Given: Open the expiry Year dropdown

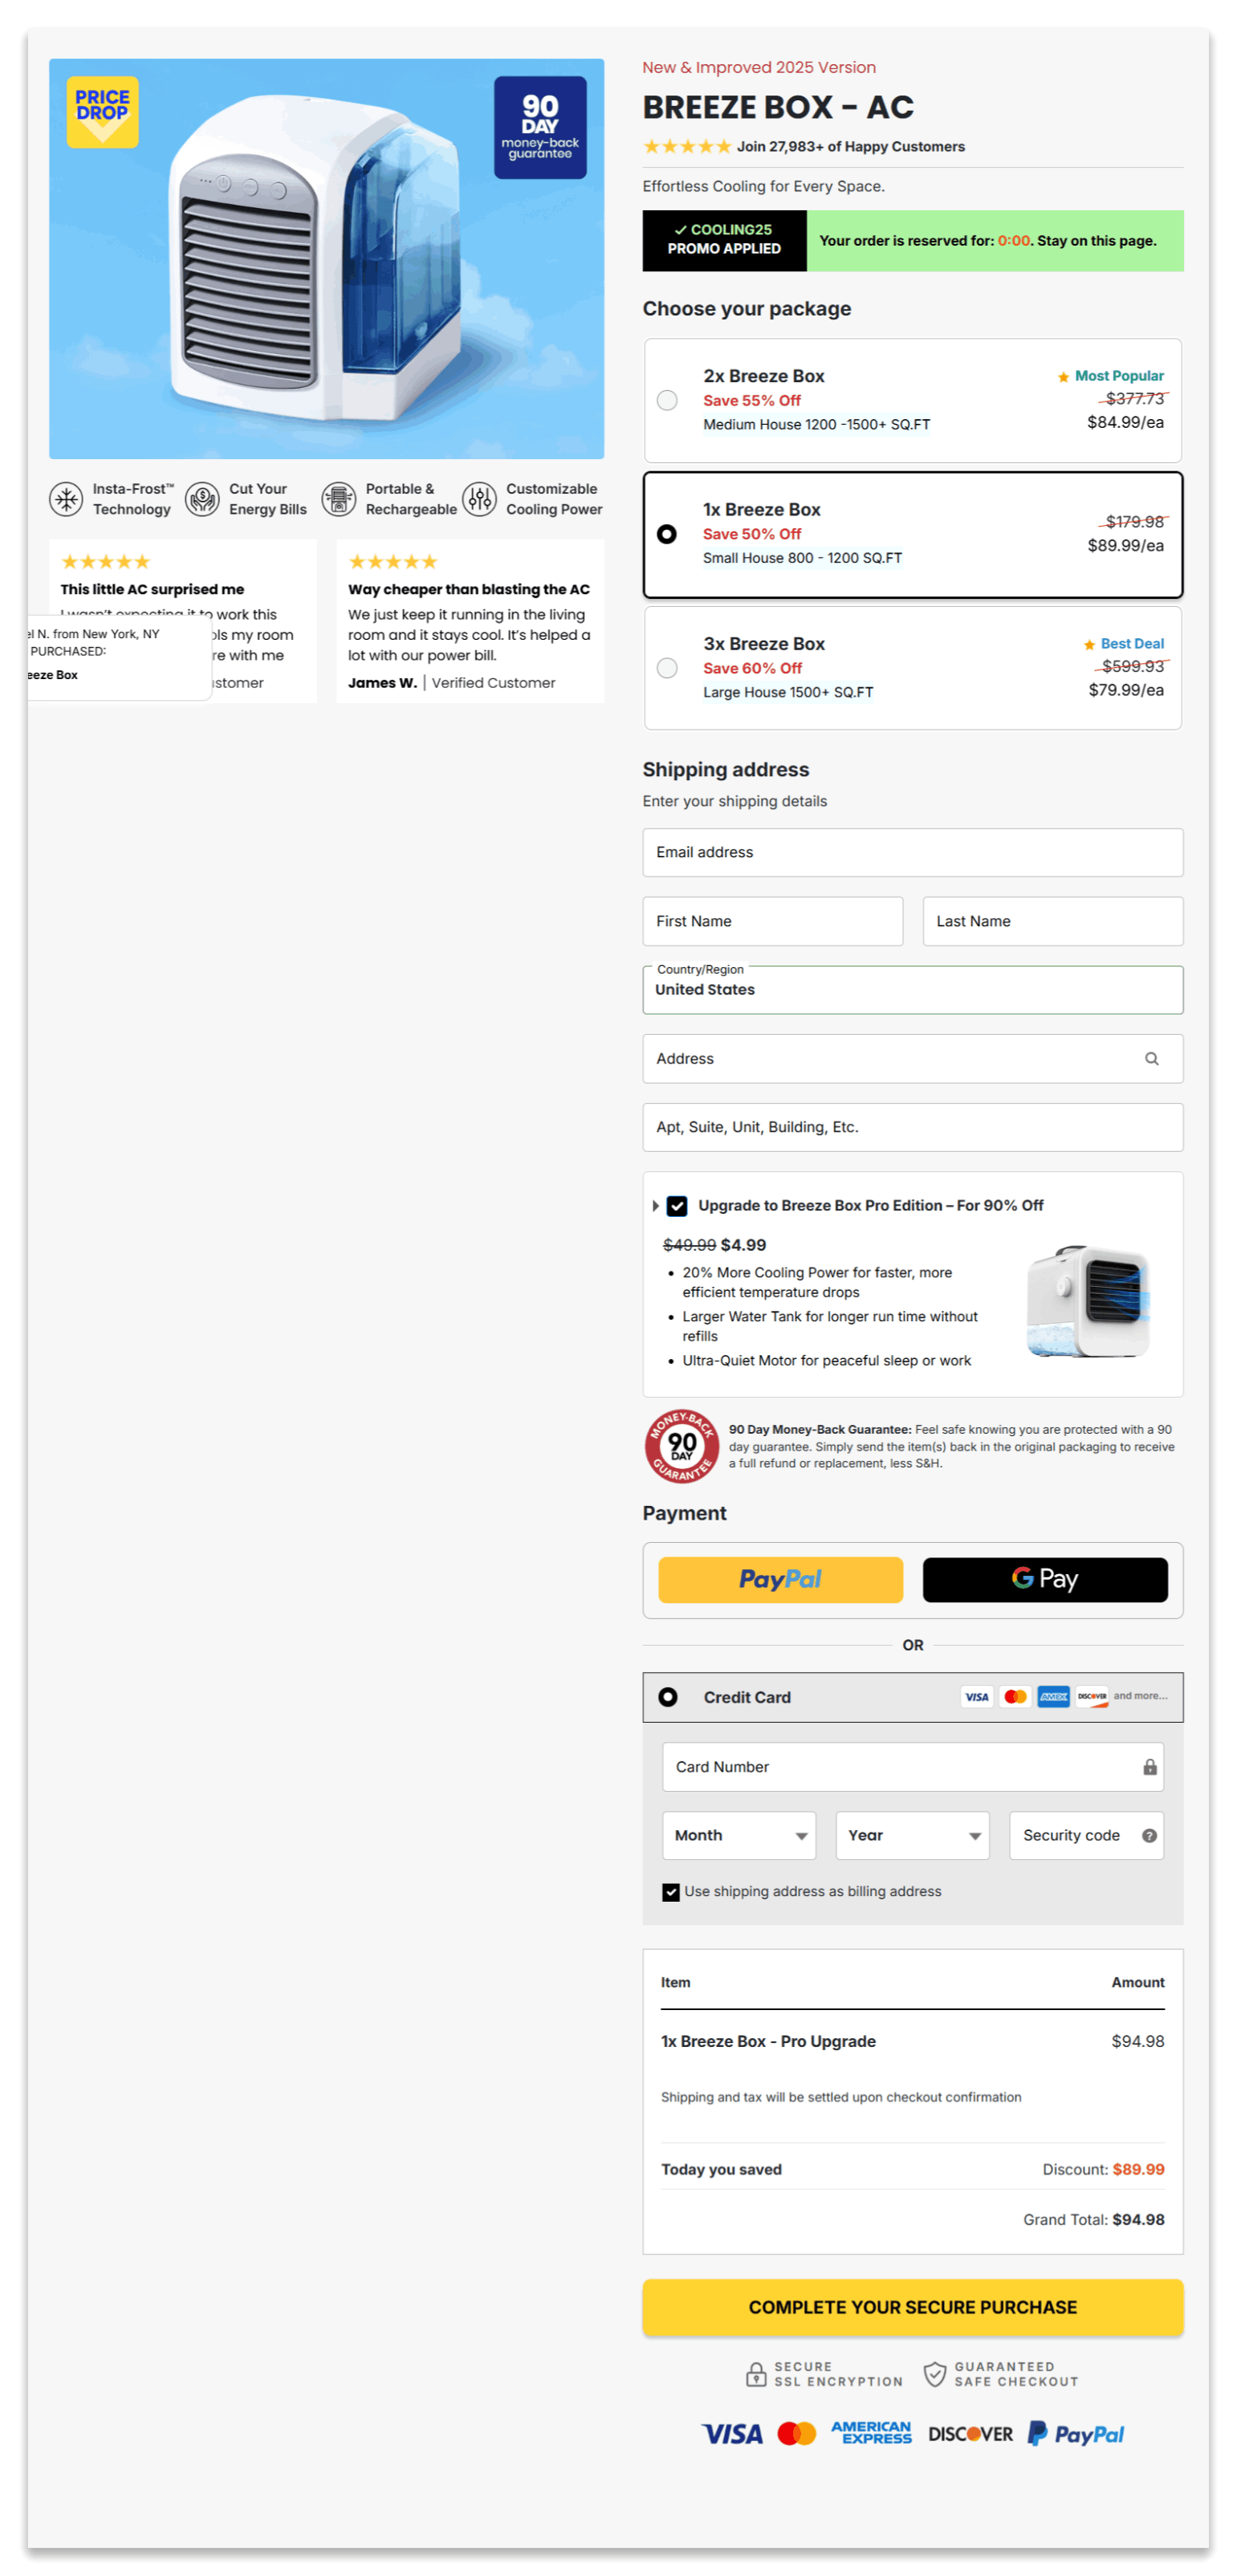Looking at the screenshot, I should (912, 1835).
